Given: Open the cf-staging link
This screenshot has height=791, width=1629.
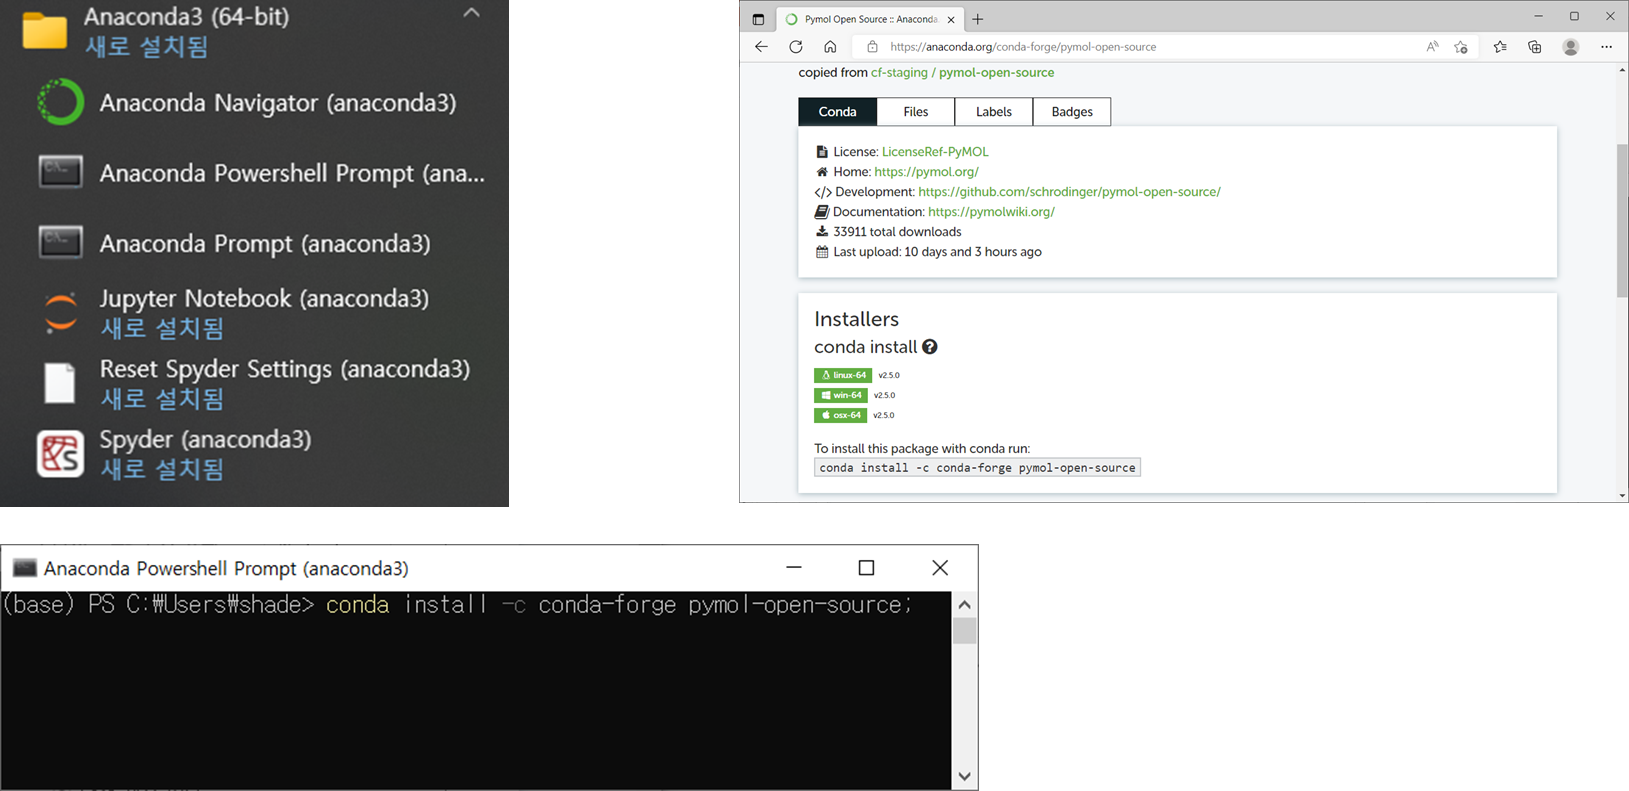Looking at the screenshot, I should coord(899,73).
